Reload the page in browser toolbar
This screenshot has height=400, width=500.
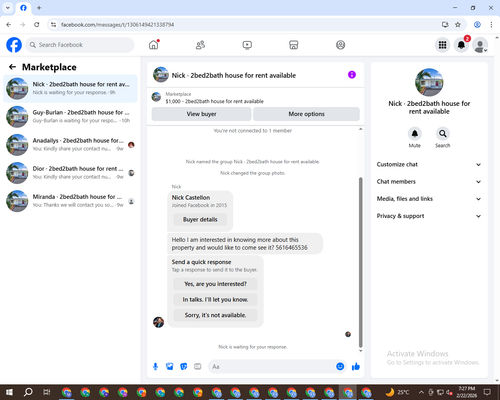tap(37, 24)
